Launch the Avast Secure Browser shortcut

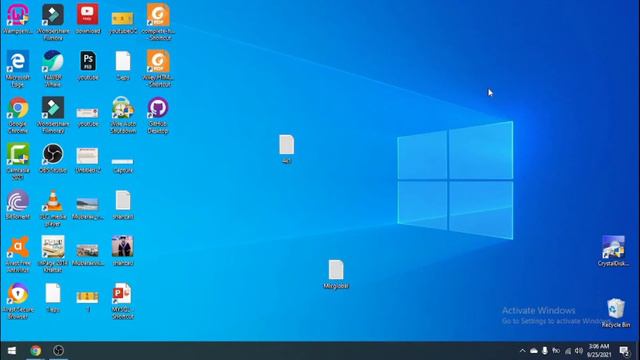pyautogui.click(x=18, y=301)
